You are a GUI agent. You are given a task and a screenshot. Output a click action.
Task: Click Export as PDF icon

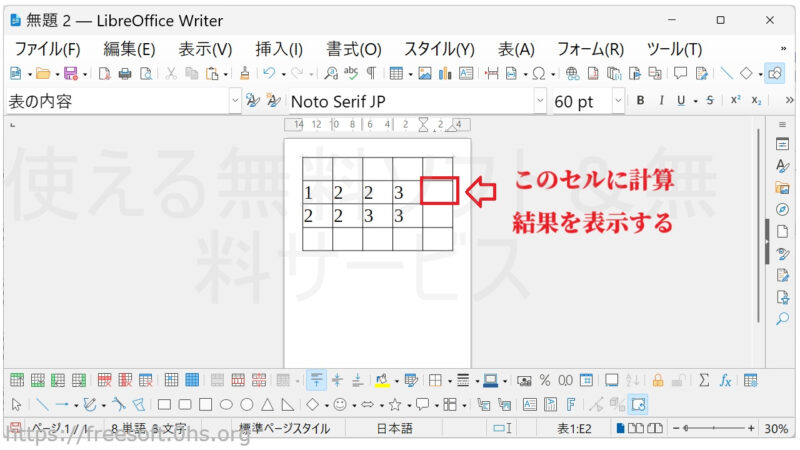pos(104,73)
